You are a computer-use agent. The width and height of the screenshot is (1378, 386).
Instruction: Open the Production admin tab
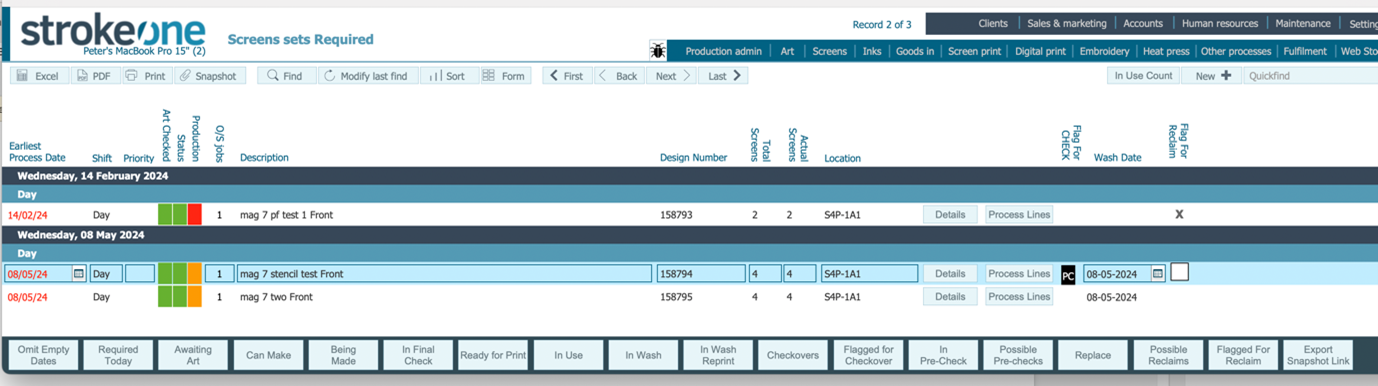(723, 51)
